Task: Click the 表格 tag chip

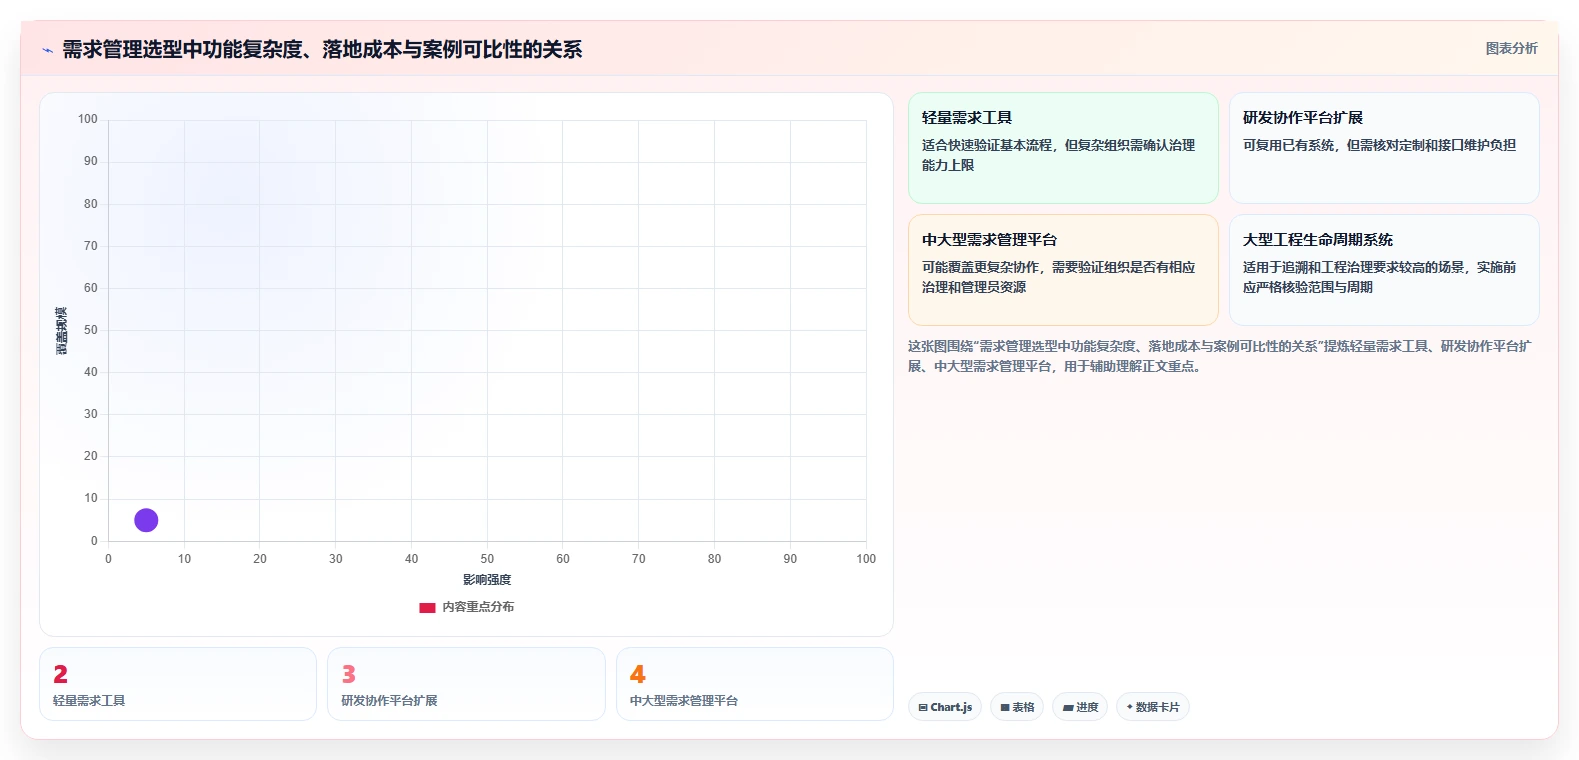Action: pyautogui.click(x=1017, y=707)
